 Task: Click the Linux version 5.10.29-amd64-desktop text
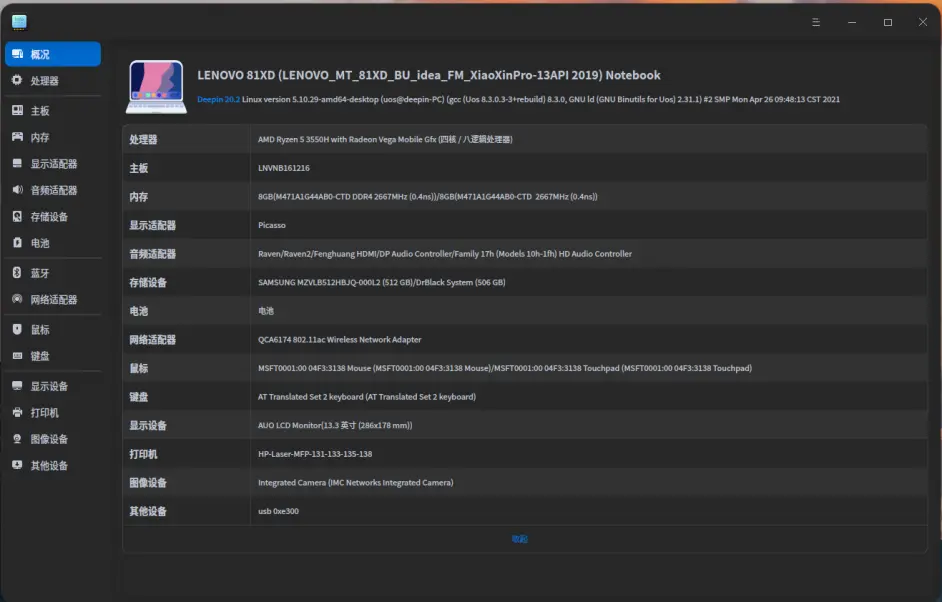pos(541,99)
